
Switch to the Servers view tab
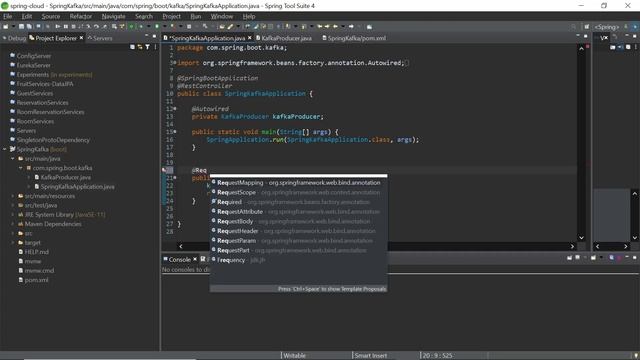100,38
